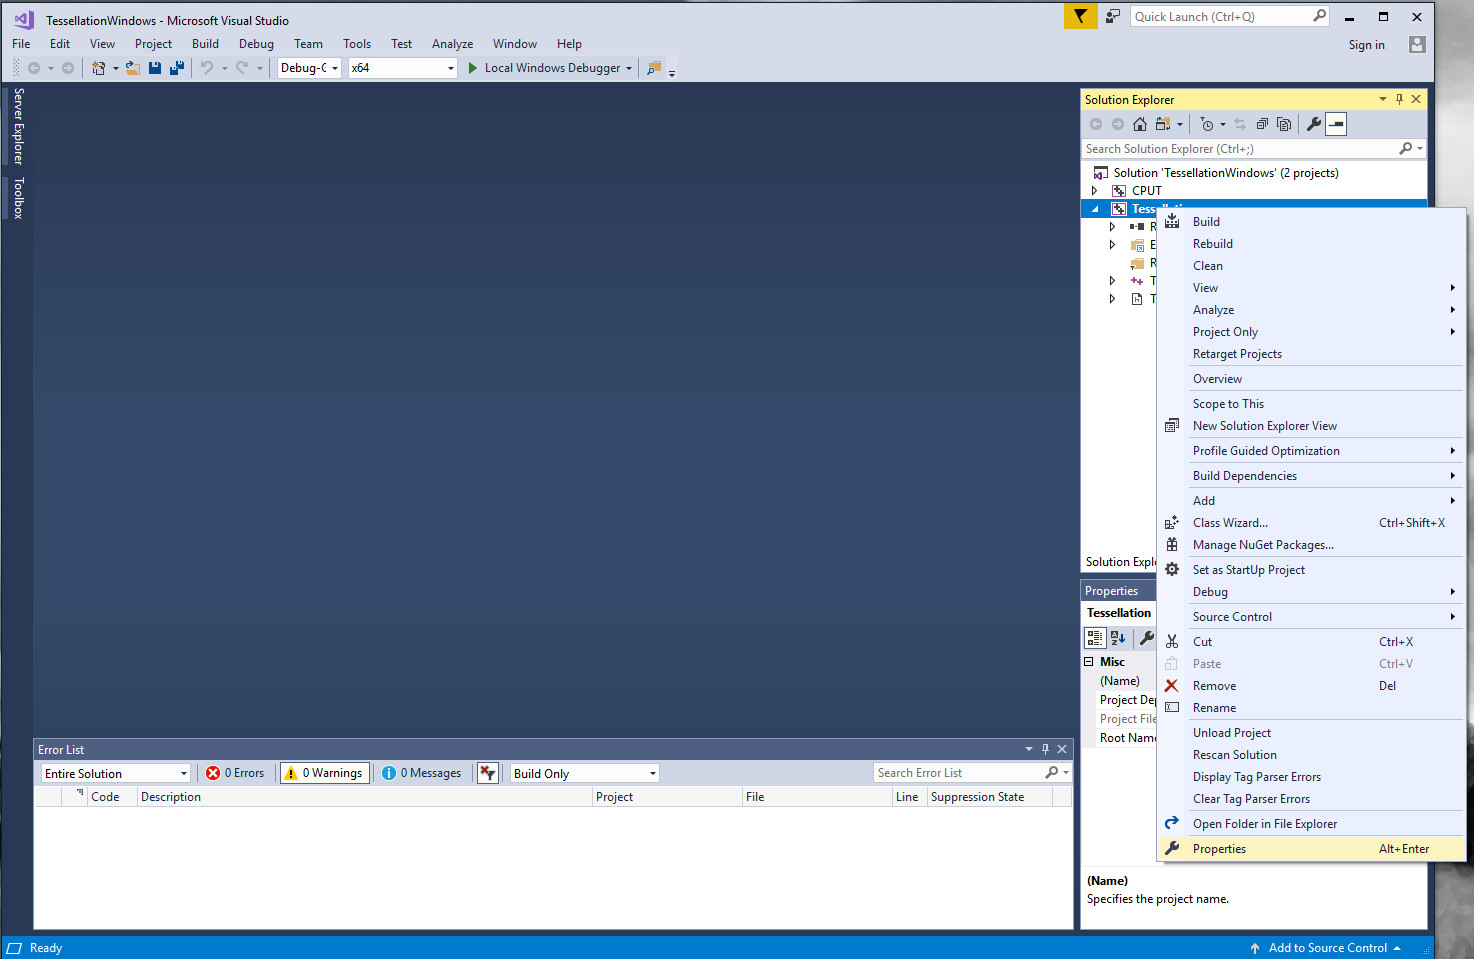The height and width of the screenshot is (959, 1474).
Task: Click the Undo arrow icon
Action: pos(207,68)
